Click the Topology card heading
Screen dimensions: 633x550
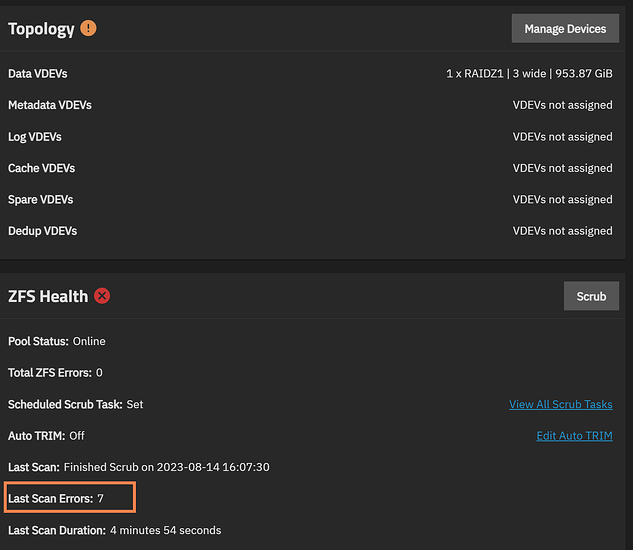[41, 29]
